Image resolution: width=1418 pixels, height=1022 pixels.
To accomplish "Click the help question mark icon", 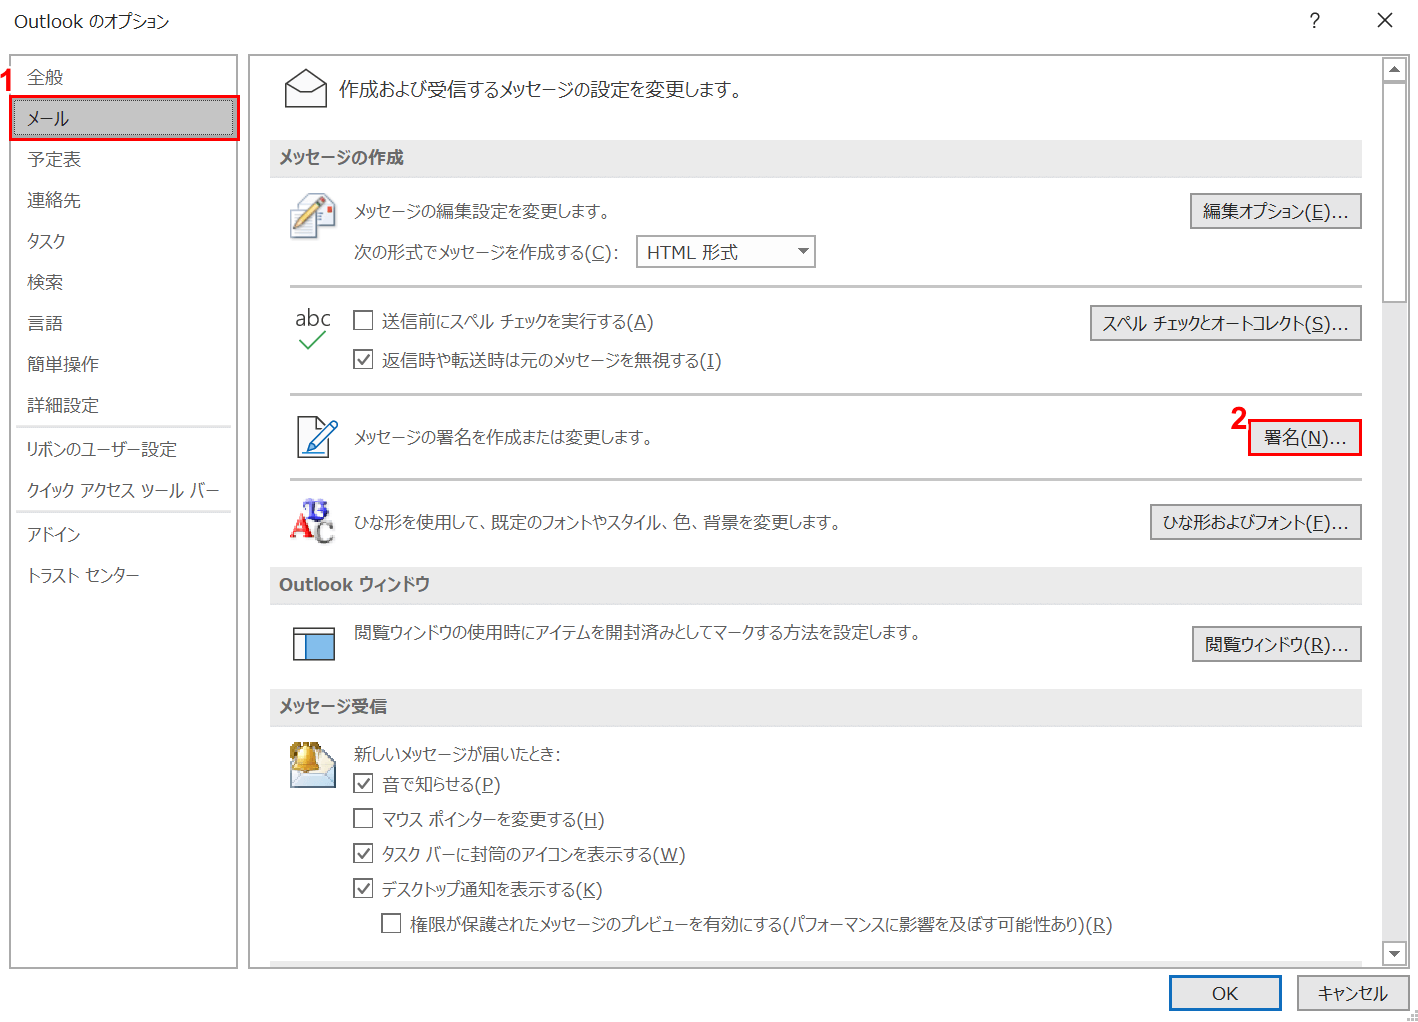I will click(1314, 20).
